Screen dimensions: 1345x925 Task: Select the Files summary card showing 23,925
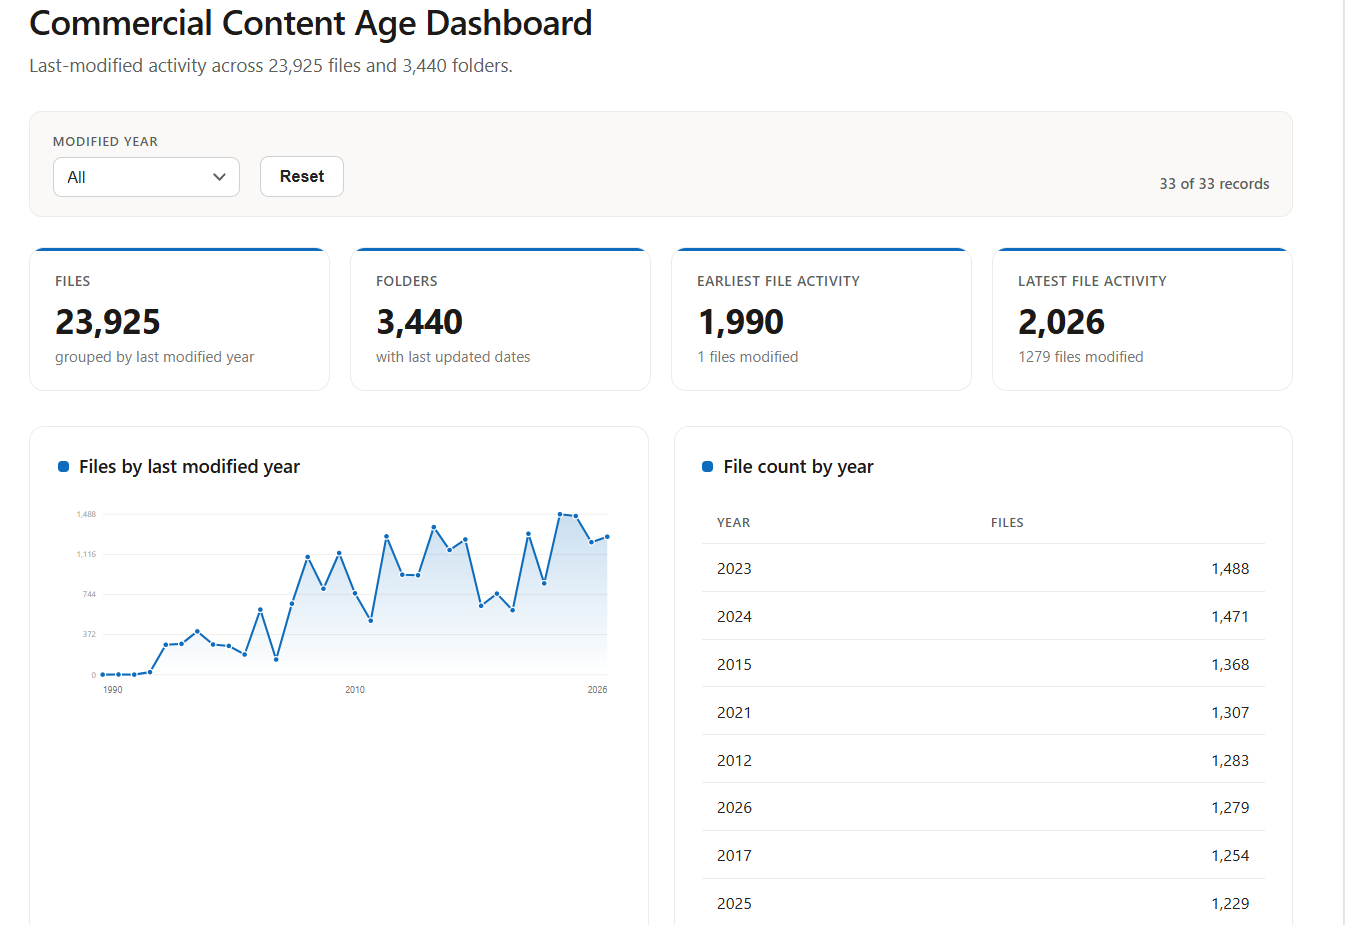[x=180, y=319]
